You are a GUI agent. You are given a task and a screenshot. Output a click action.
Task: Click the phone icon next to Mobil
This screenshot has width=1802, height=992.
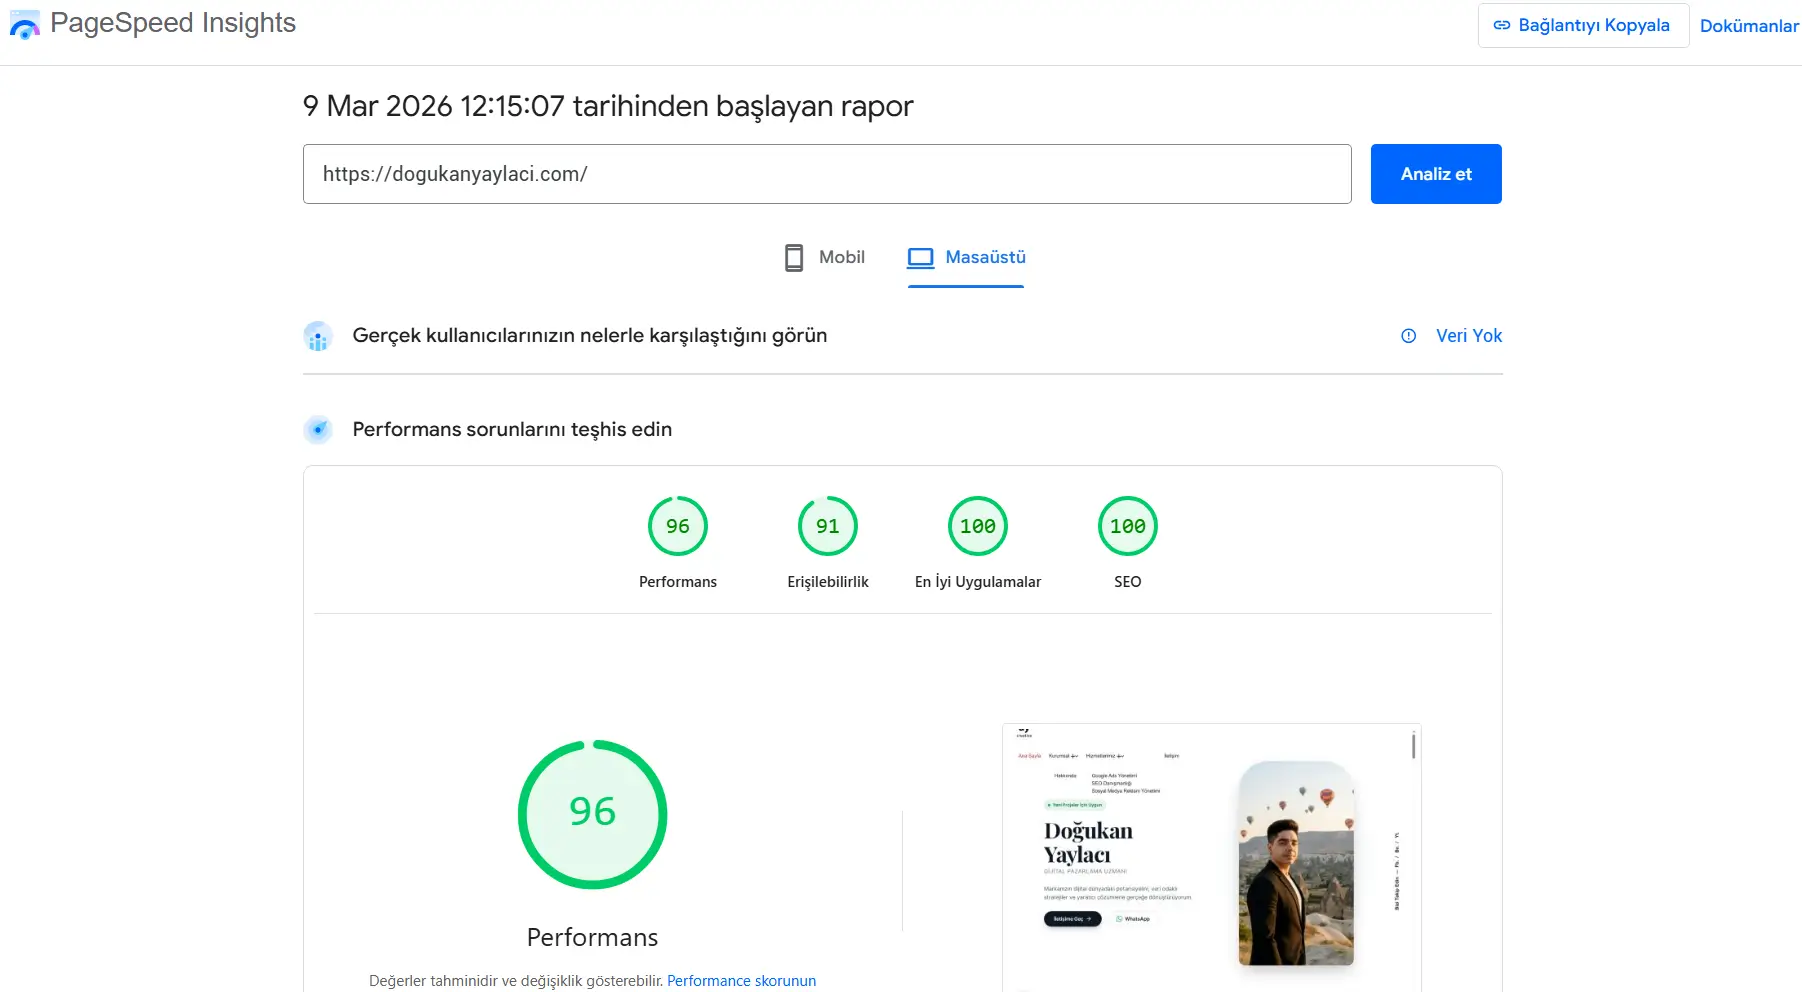pyautogui.click(x=794, y=257)
